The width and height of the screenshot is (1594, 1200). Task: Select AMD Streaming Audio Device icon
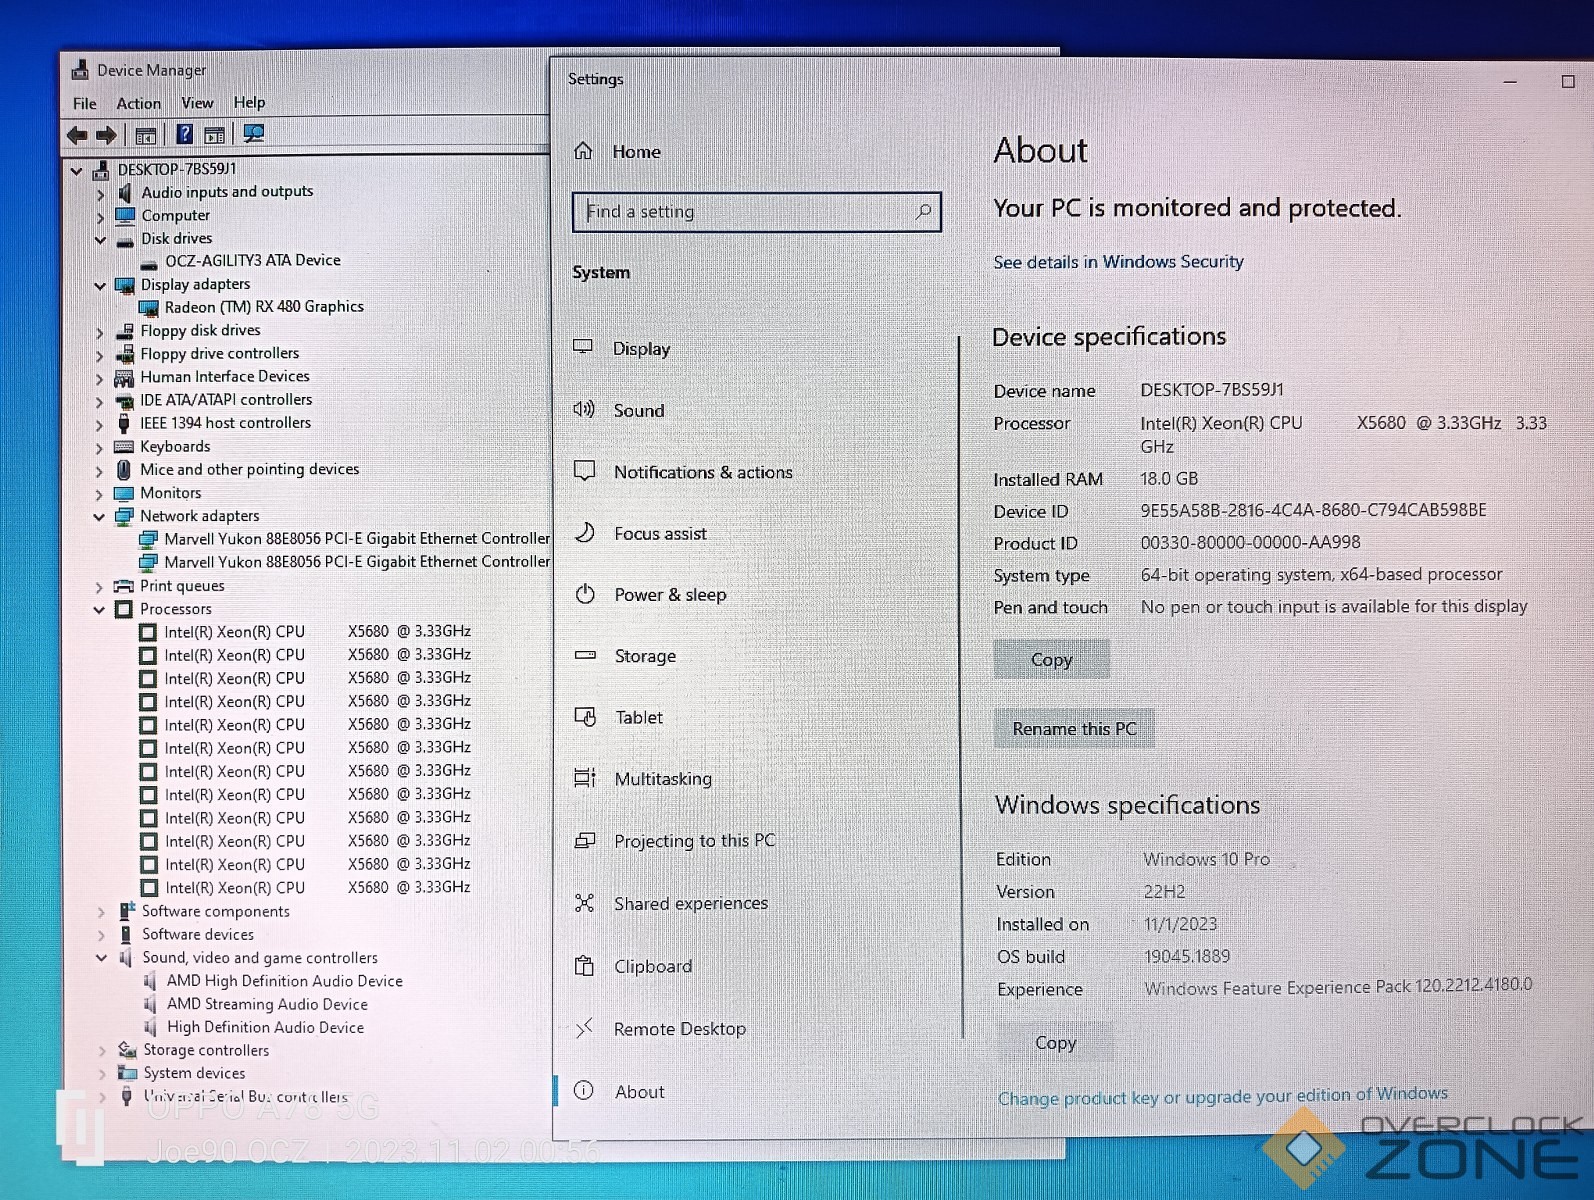point(151,1004)
